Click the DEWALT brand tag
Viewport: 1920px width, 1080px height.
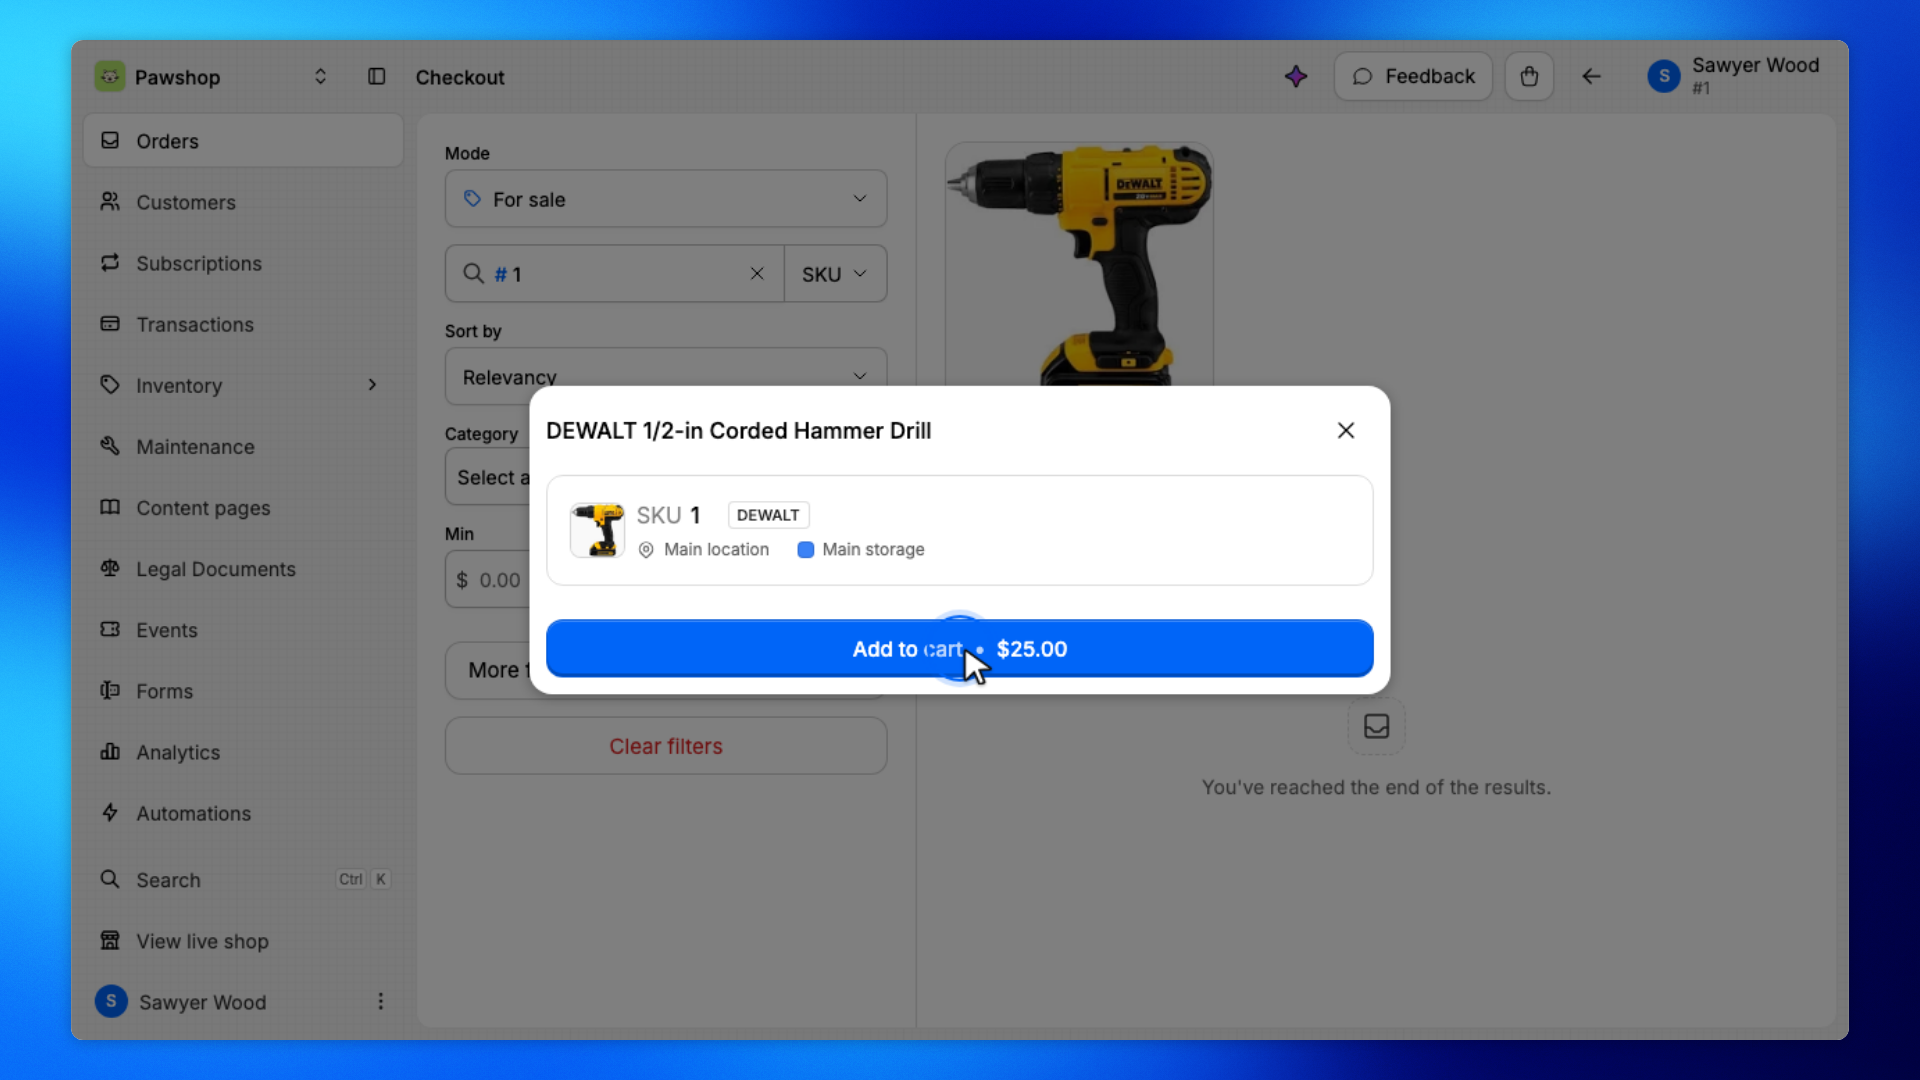[x=768, y=515]
